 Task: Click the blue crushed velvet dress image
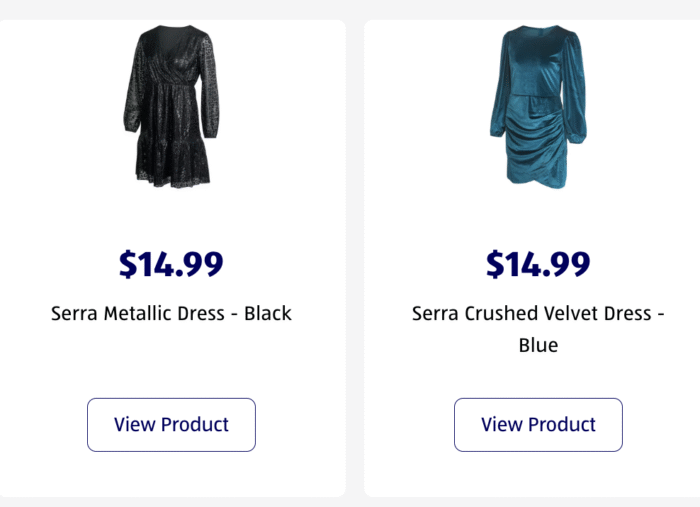pos(538,108)
